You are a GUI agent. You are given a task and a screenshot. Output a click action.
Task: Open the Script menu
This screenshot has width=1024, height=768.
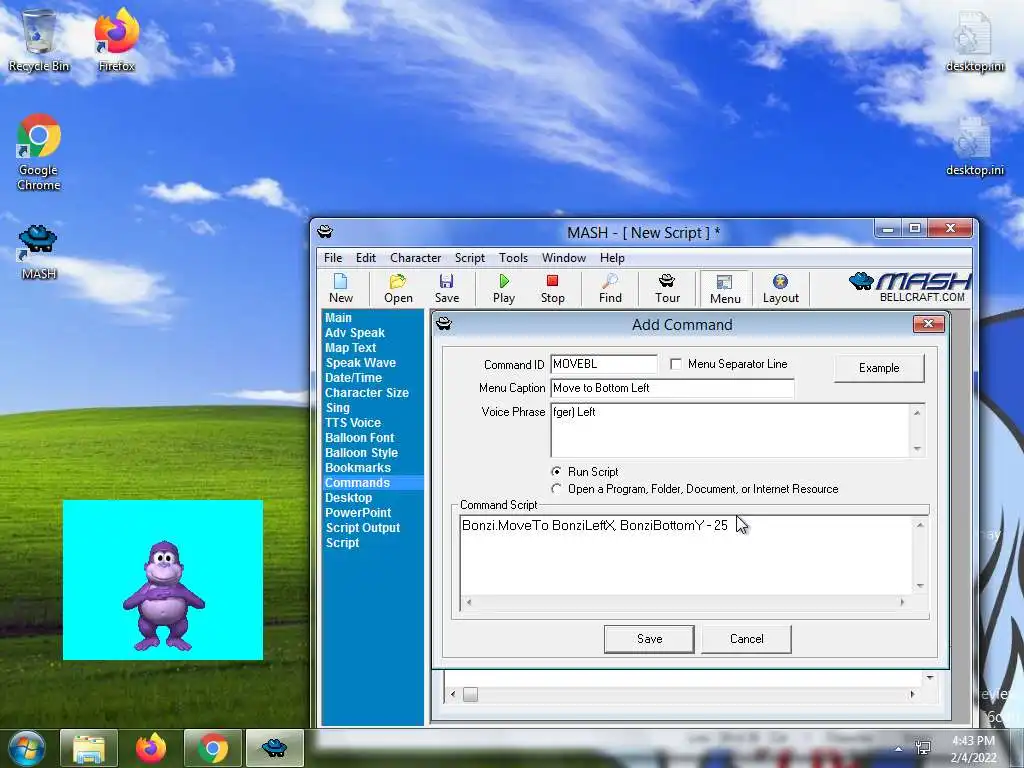pos(470,258)
